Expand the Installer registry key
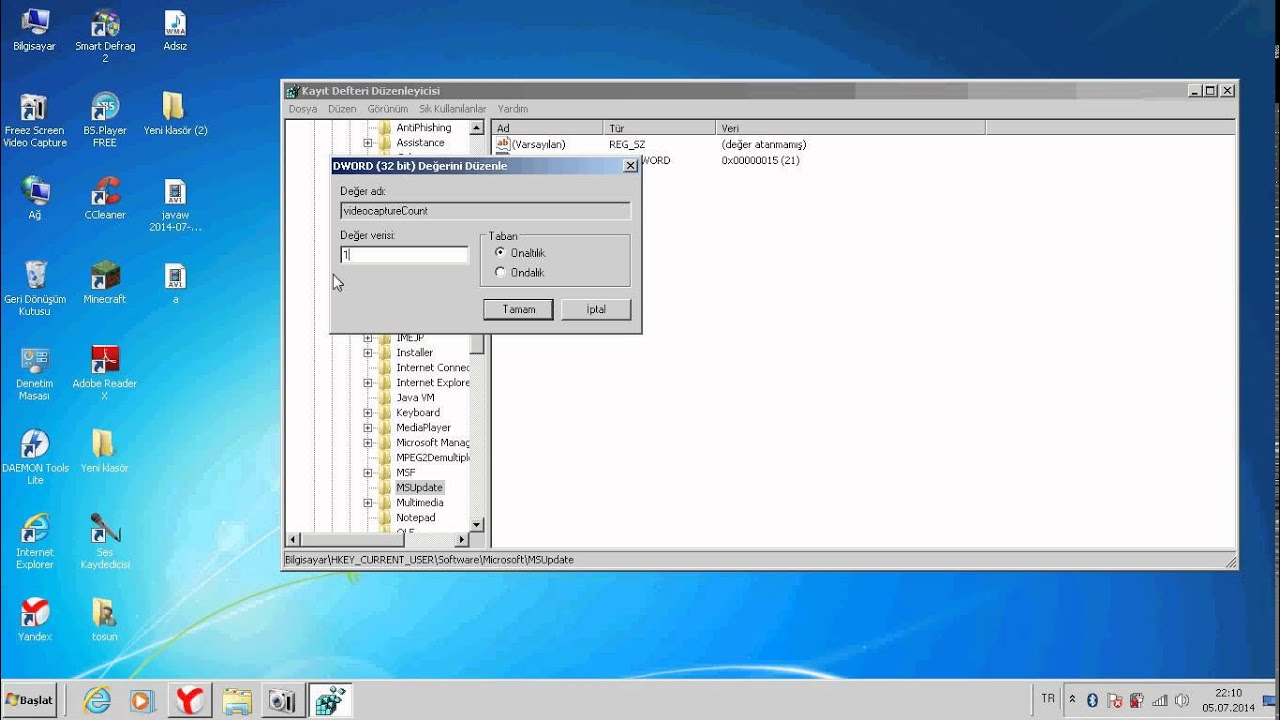The image size is (1280, 720). click(368, 353)
